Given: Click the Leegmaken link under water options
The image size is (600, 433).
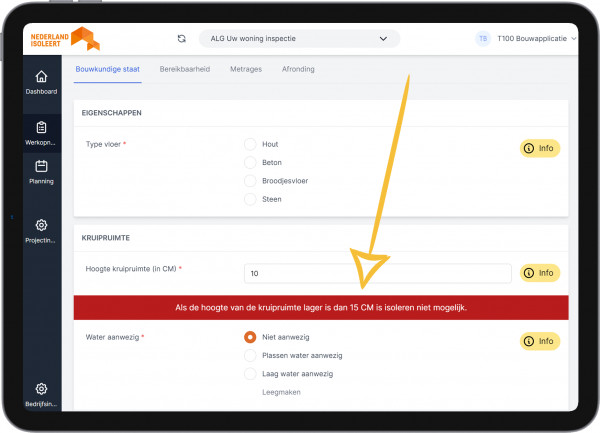Looking at the screenshot, I should coord(281,392).
